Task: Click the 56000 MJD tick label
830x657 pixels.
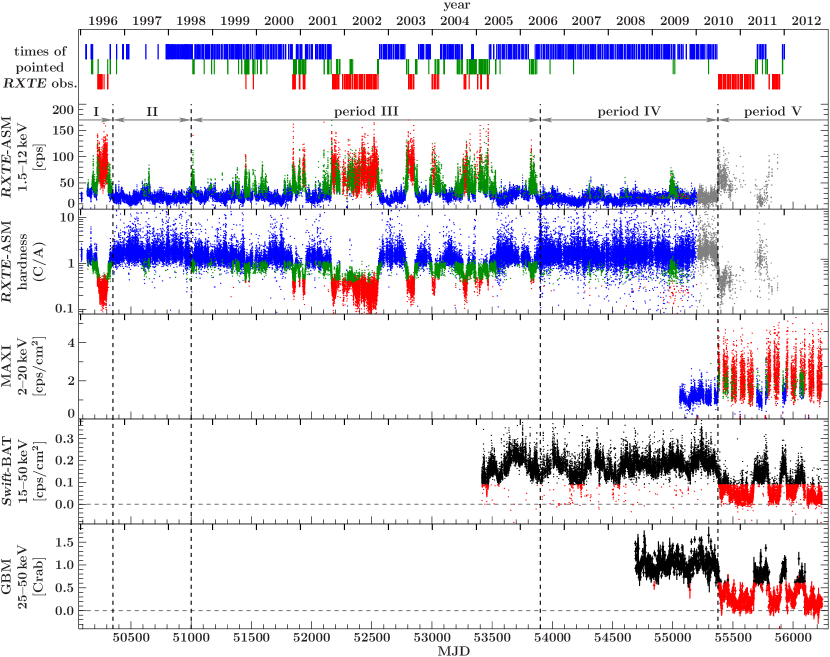Action: (792, 637)
